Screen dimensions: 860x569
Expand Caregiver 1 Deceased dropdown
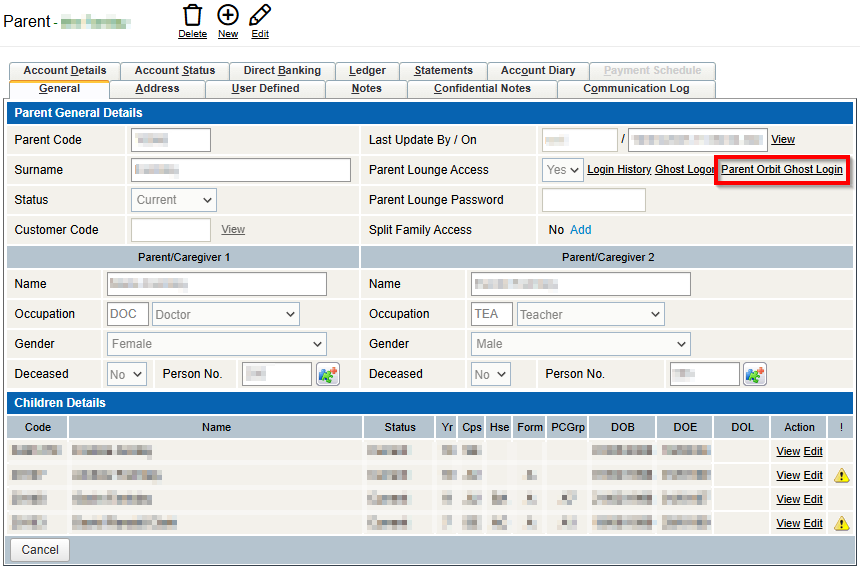click(x=127, y=374)
